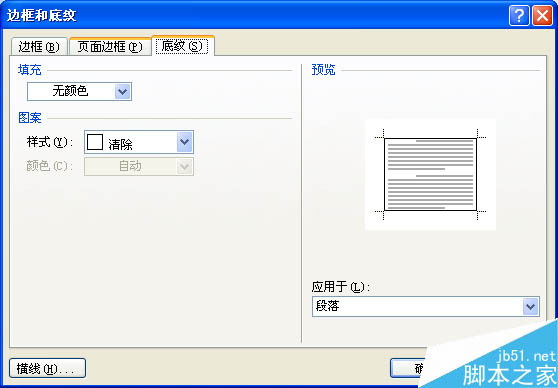This screenshot has height=388, width=558.
Task: Expand the 样式 pattern style dropdown arrow
Action: tap(185, 142)
